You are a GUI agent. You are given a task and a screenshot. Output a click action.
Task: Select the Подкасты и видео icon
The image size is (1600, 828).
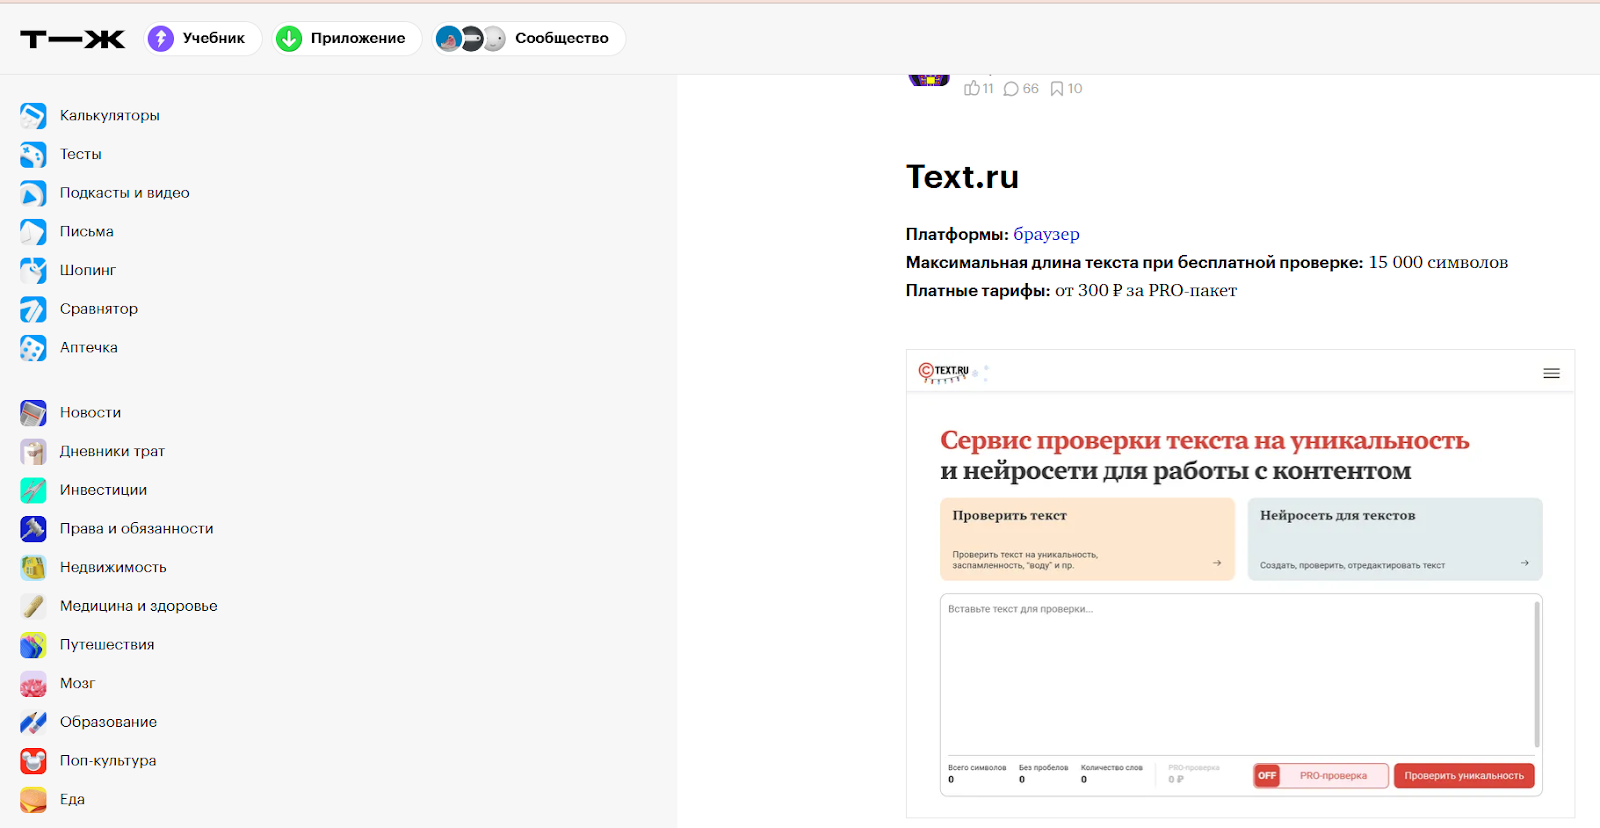33,193
